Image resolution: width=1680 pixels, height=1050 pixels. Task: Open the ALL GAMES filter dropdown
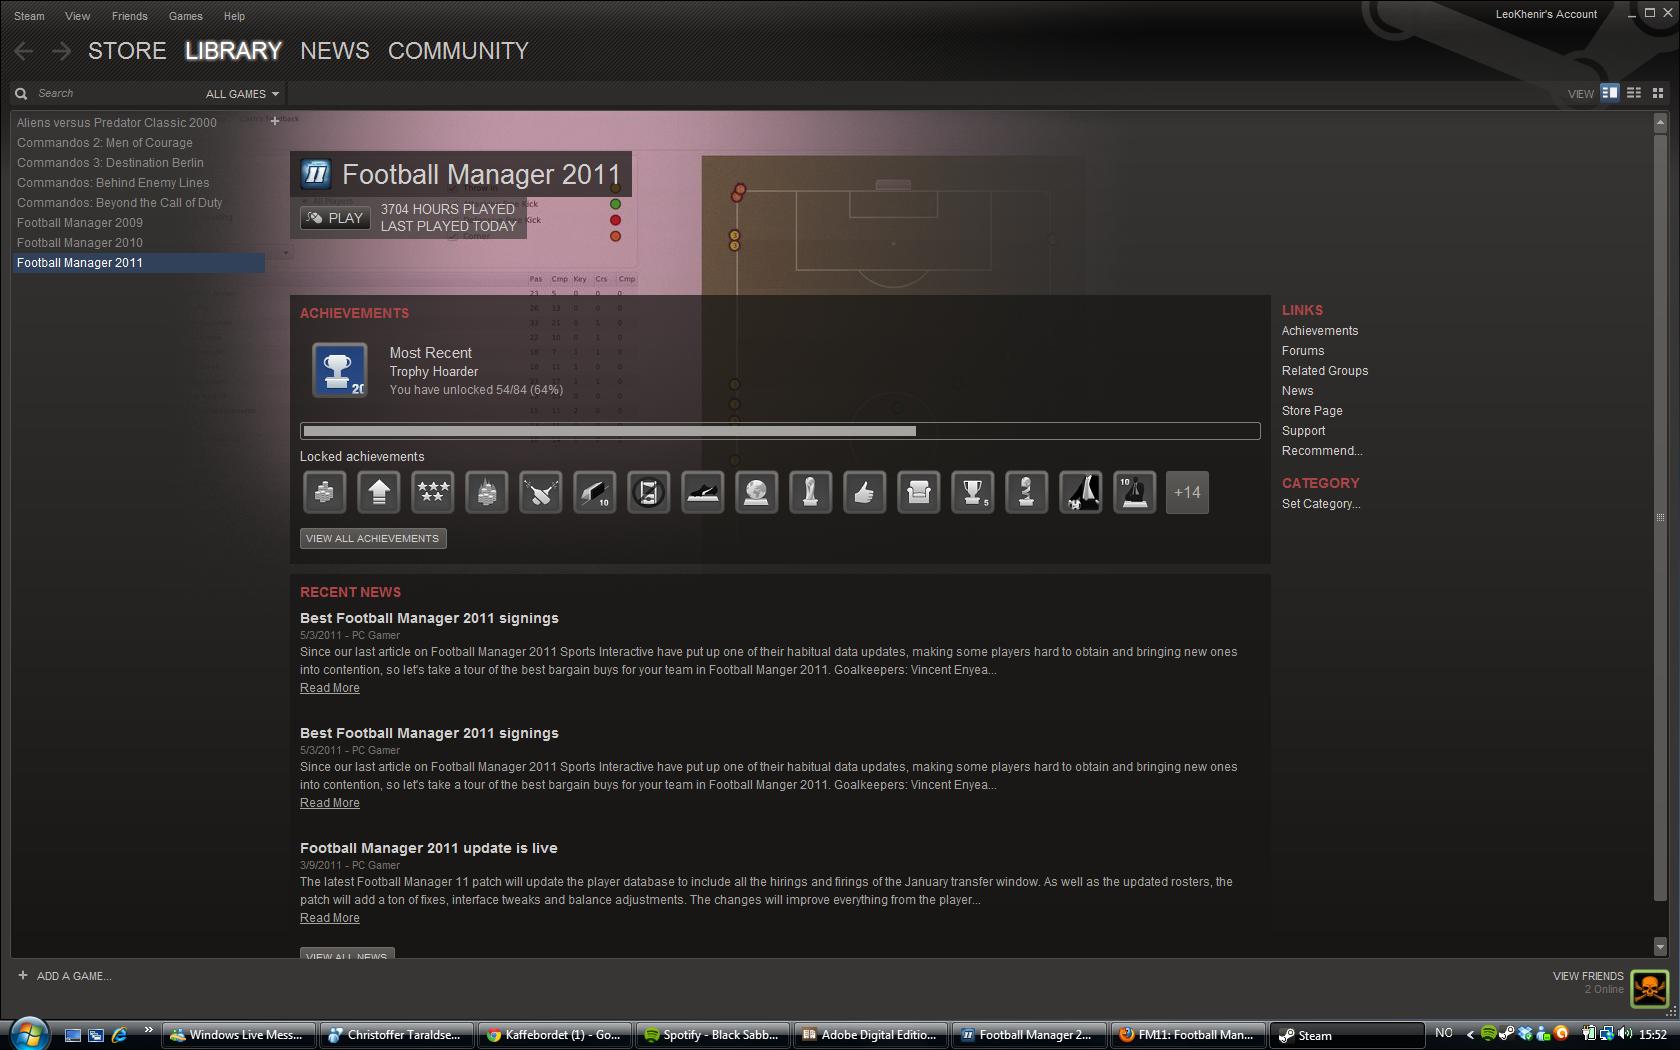point(242,94)
